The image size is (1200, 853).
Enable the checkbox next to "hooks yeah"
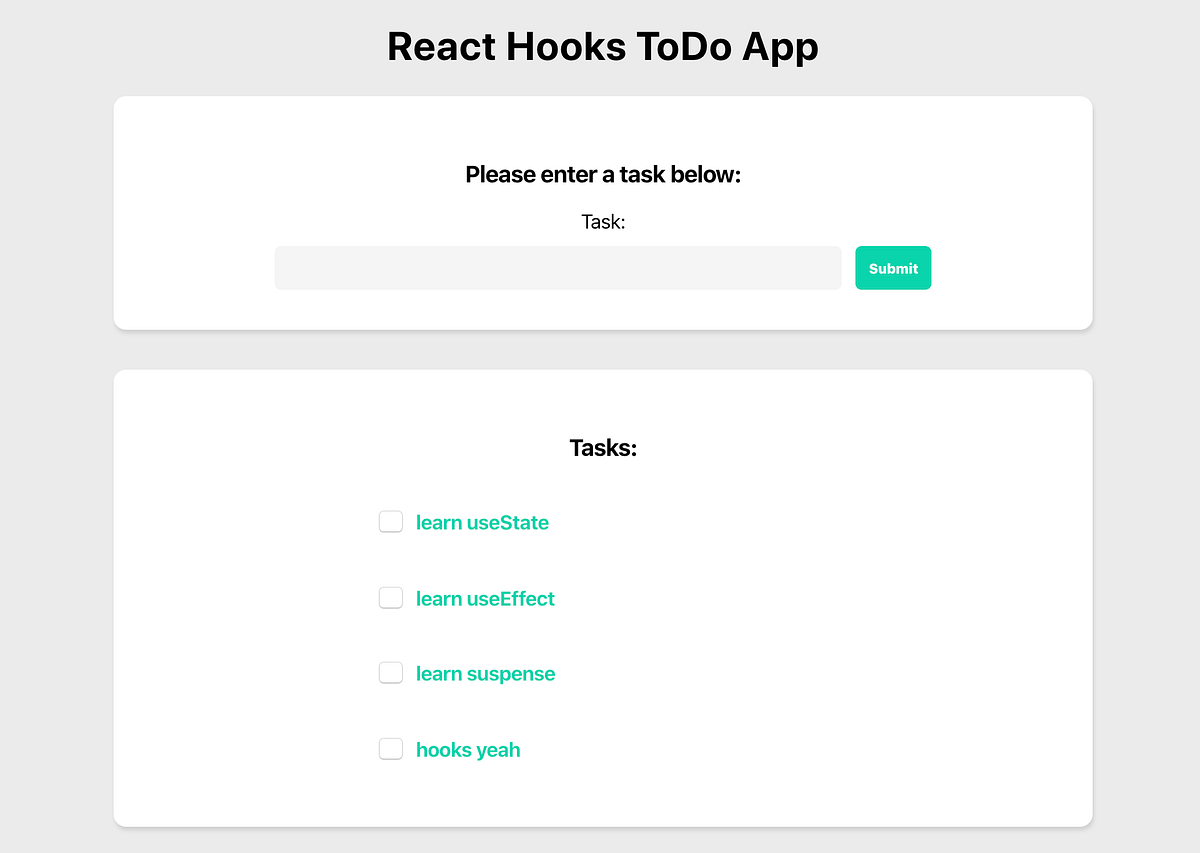390,748
